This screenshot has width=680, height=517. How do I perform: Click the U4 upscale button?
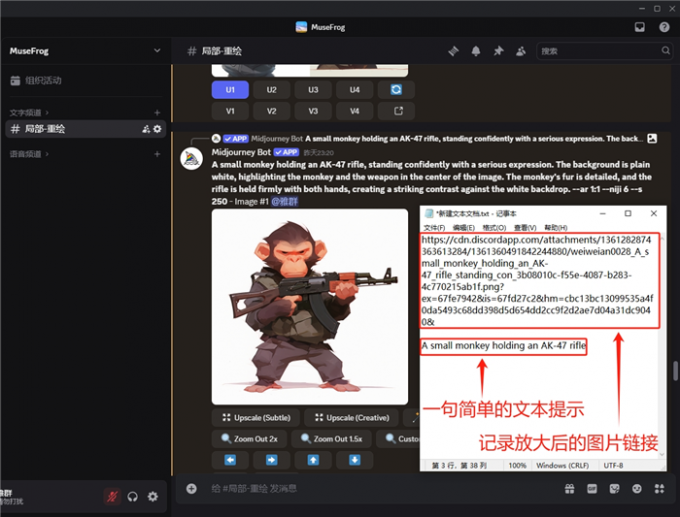[x=354, y=90]
